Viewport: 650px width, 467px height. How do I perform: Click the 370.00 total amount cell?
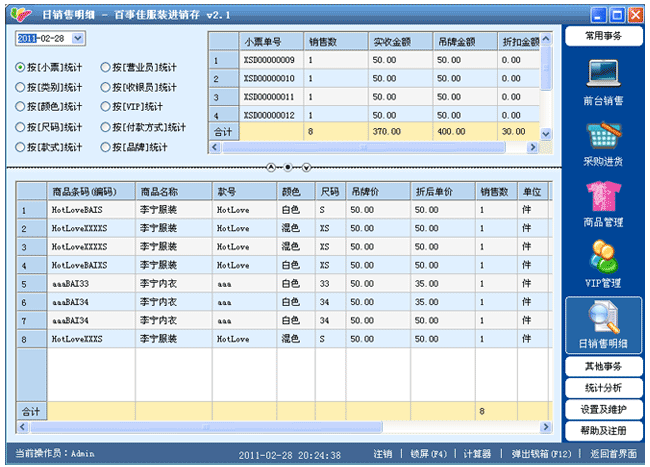pyautogui.click(x=400, y=132)
